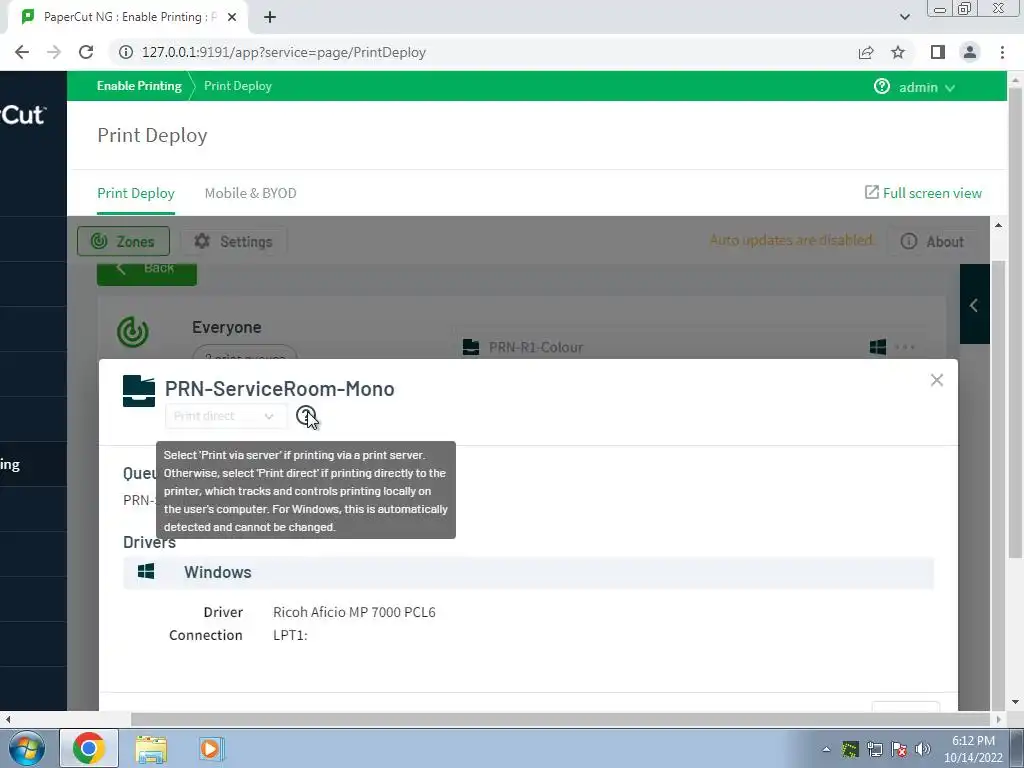Click the Print Deploy breadcrumb
This screenshot has width=1024, height=768.
click(x=238, y=86)
